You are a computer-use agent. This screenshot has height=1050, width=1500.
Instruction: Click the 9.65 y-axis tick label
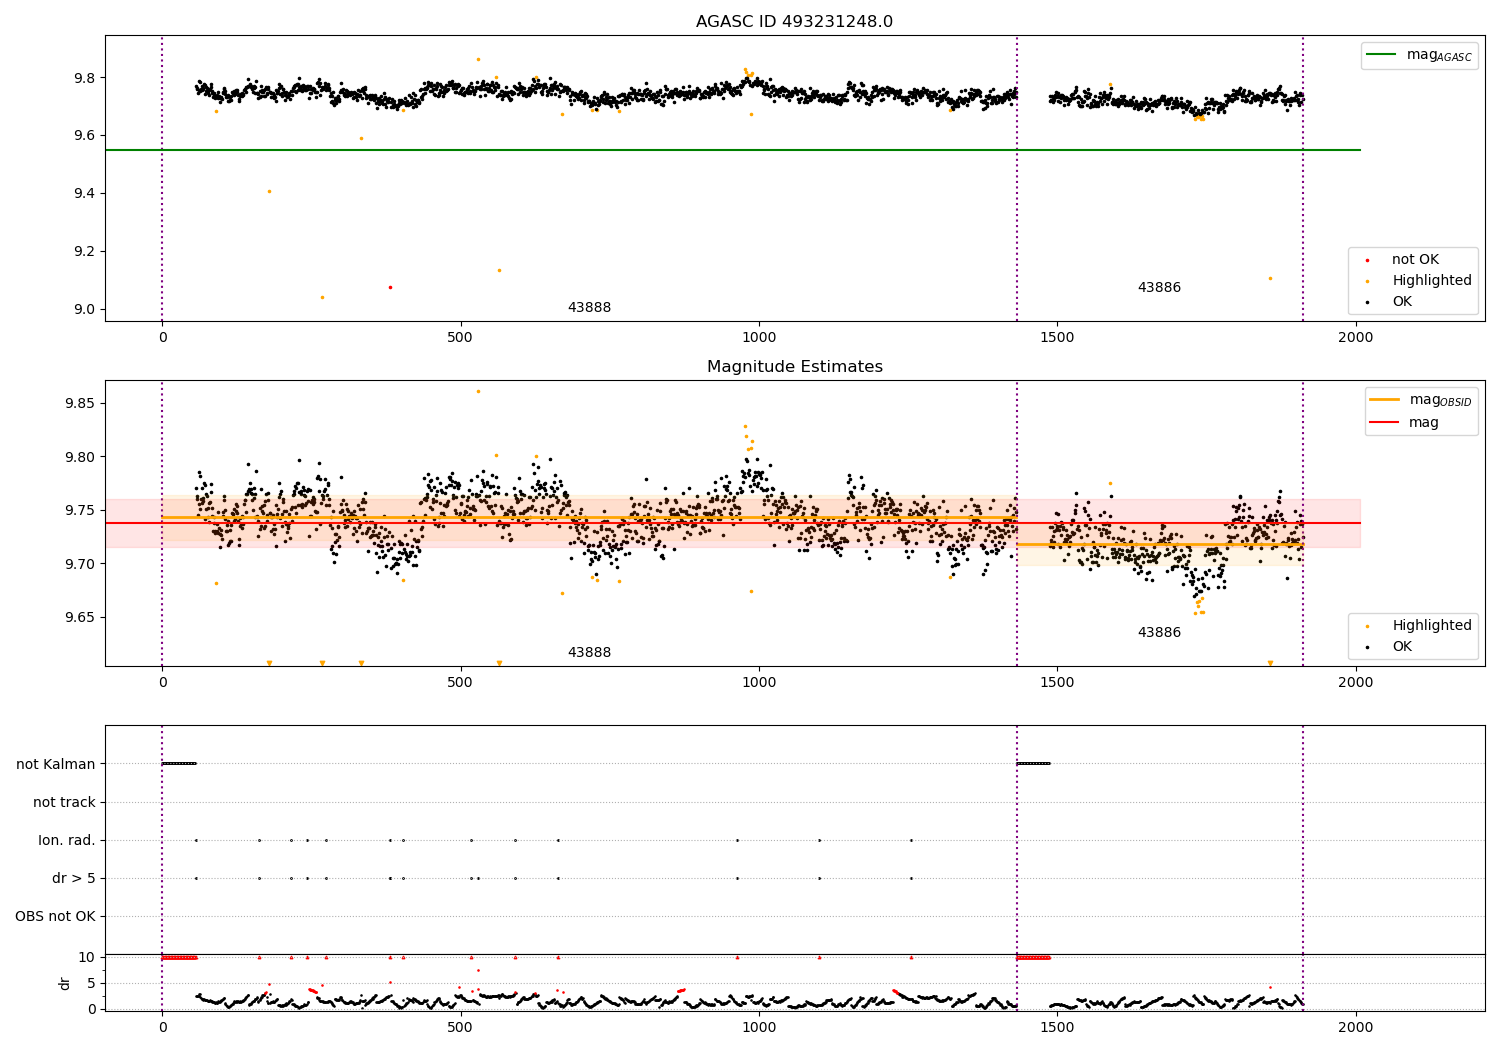tap(81, 617)
